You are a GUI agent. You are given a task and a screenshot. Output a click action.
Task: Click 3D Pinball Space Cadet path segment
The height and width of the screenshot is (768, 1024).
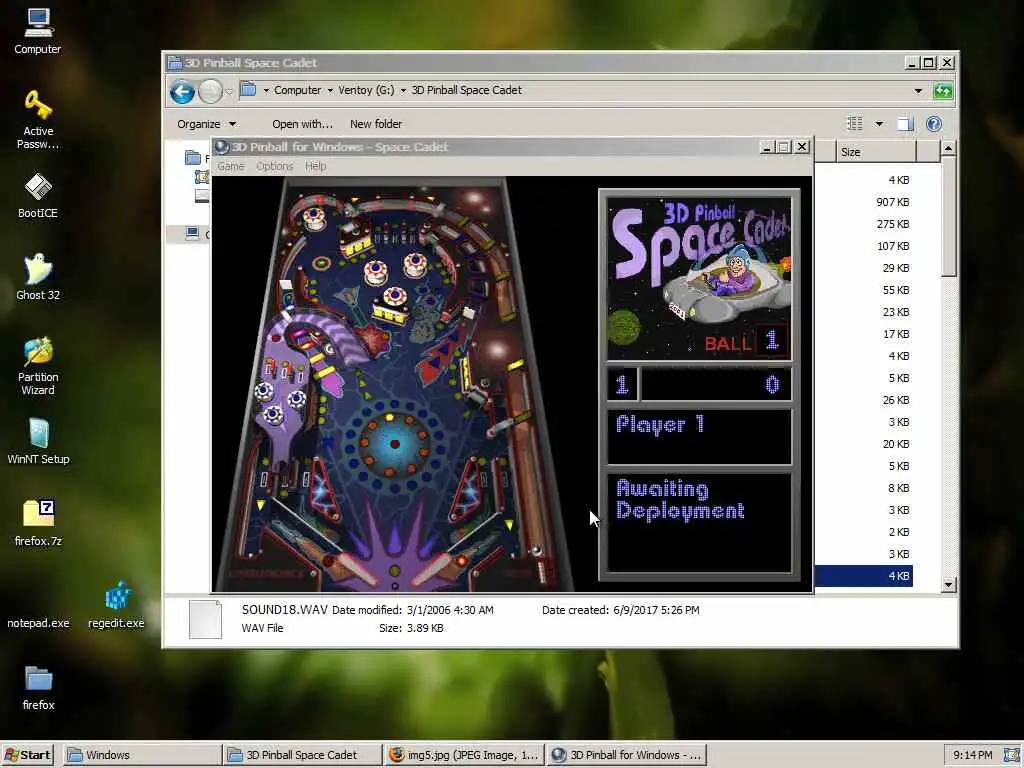click(466, 90)
